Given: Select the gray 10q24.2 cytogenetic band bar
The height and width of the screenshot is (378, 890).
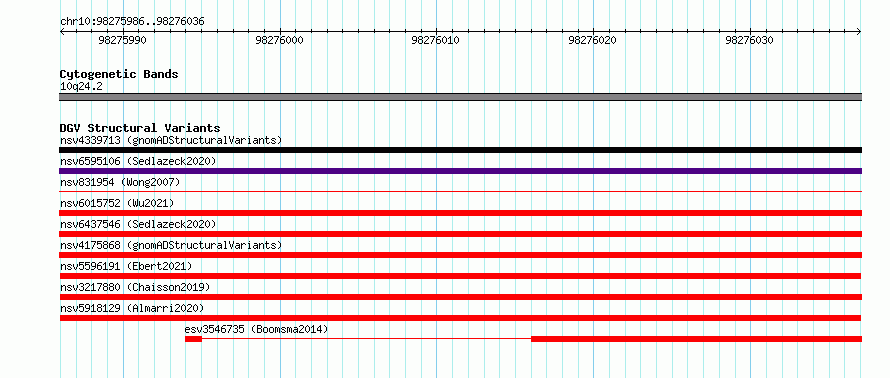Looking at the screenshot, I should click(x=460, y=97).
